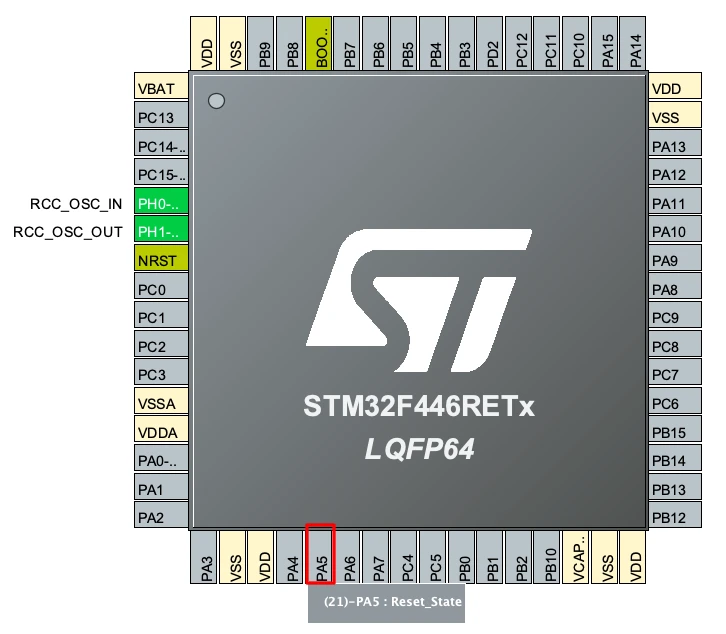Select pin PB15
The height and width of the screenshot is (634, 726).
tap(675, 429)
